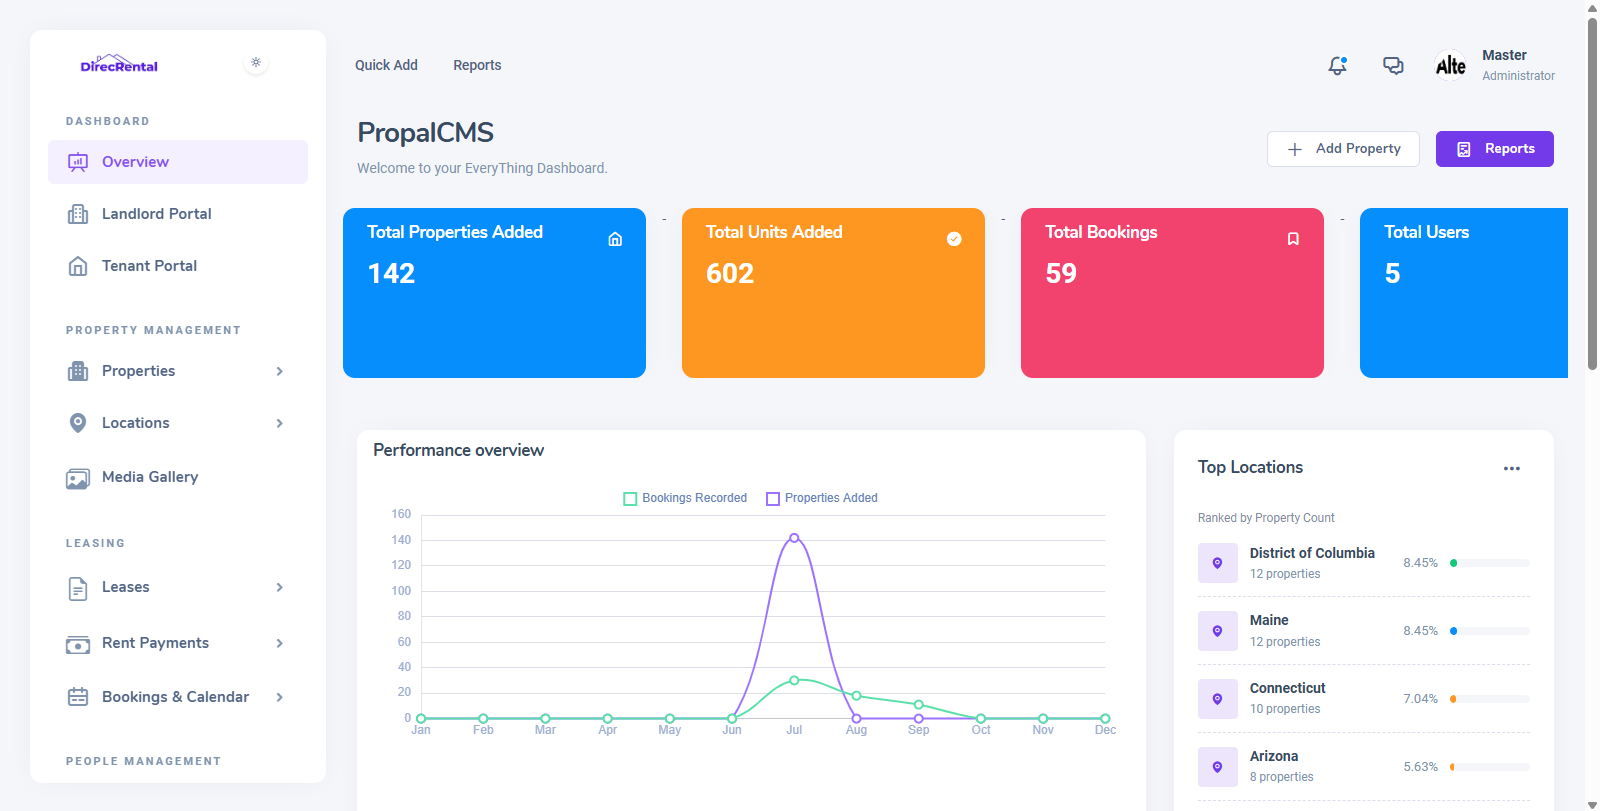The width and height of the screenshot is (1600, 811).
Task: Click the Add Property button
Action: click(x=1343, y=149)
